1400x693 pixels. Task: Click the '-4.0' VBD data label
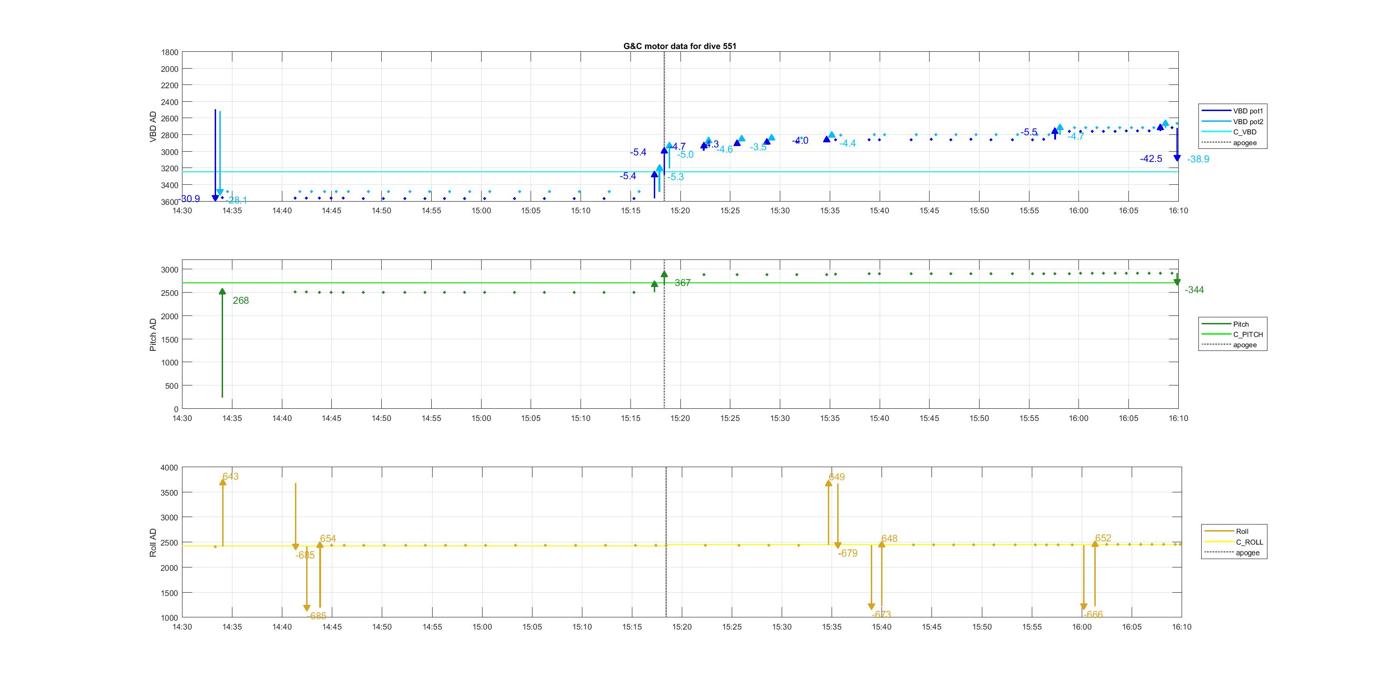pos(800,141)
